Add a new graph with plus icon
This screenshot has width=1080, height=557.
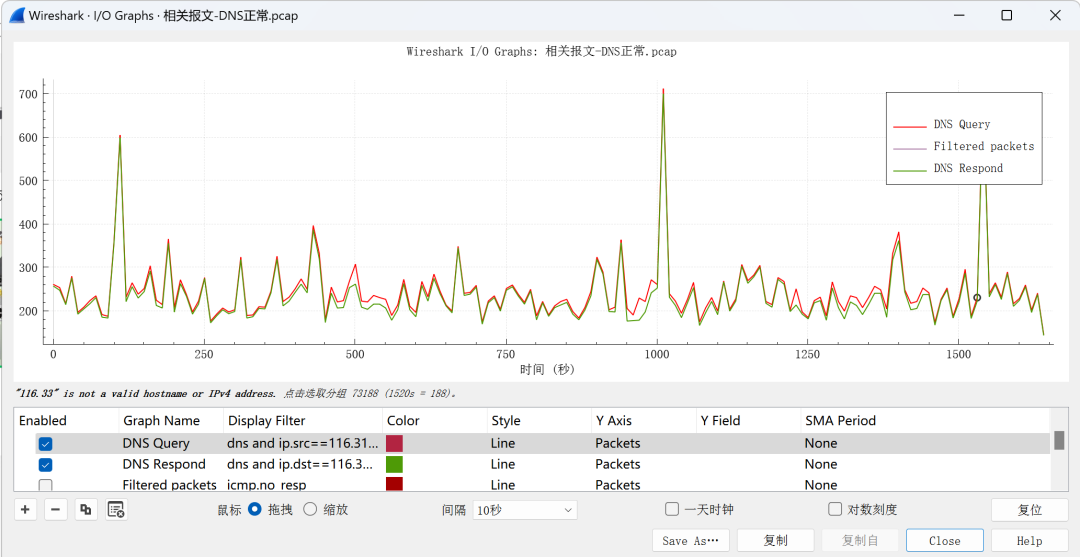coord(25,510)
